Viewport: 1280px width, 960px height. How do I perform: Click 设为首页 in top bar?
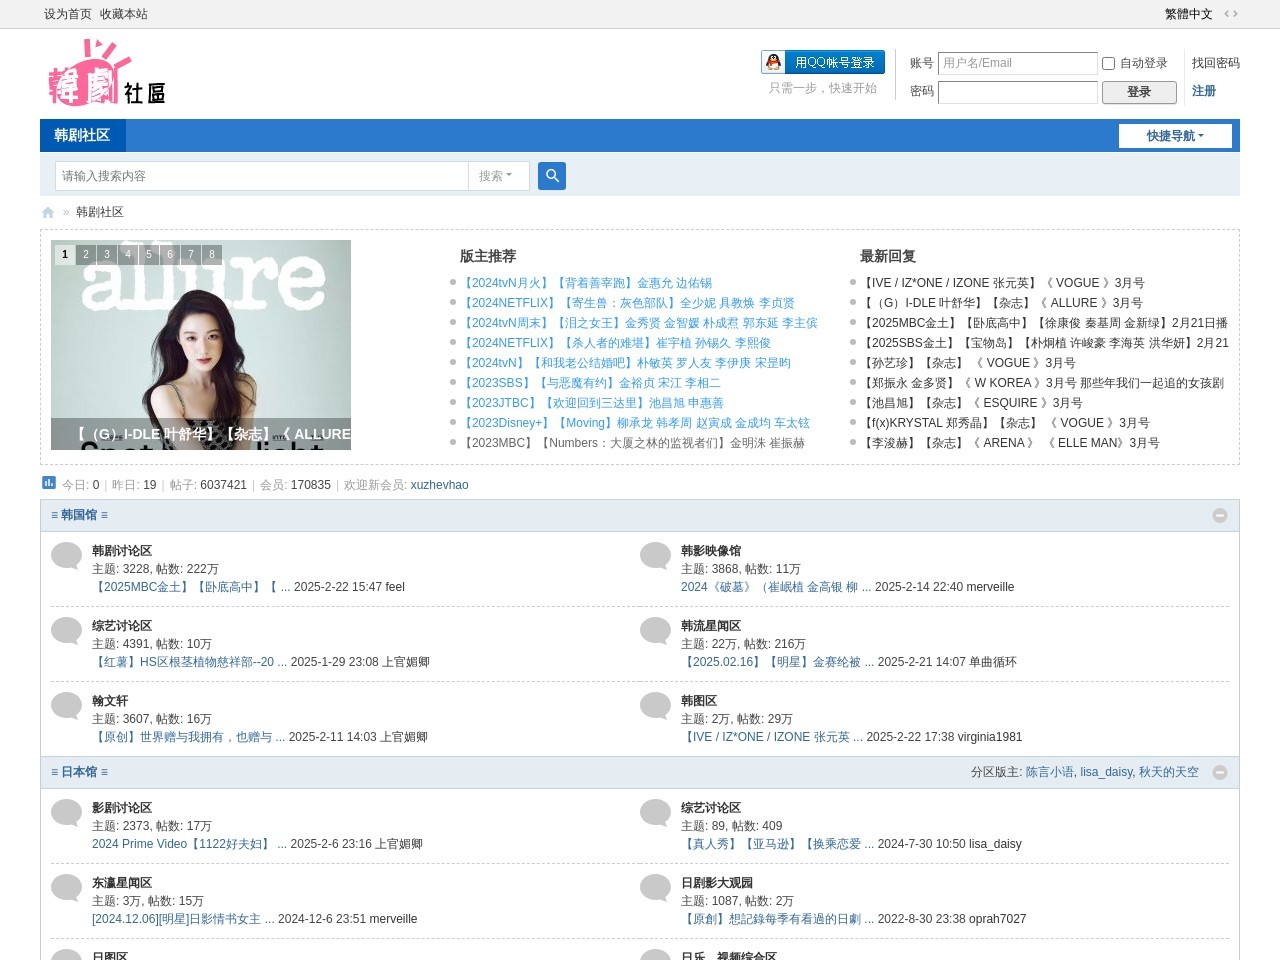point(68,14)
